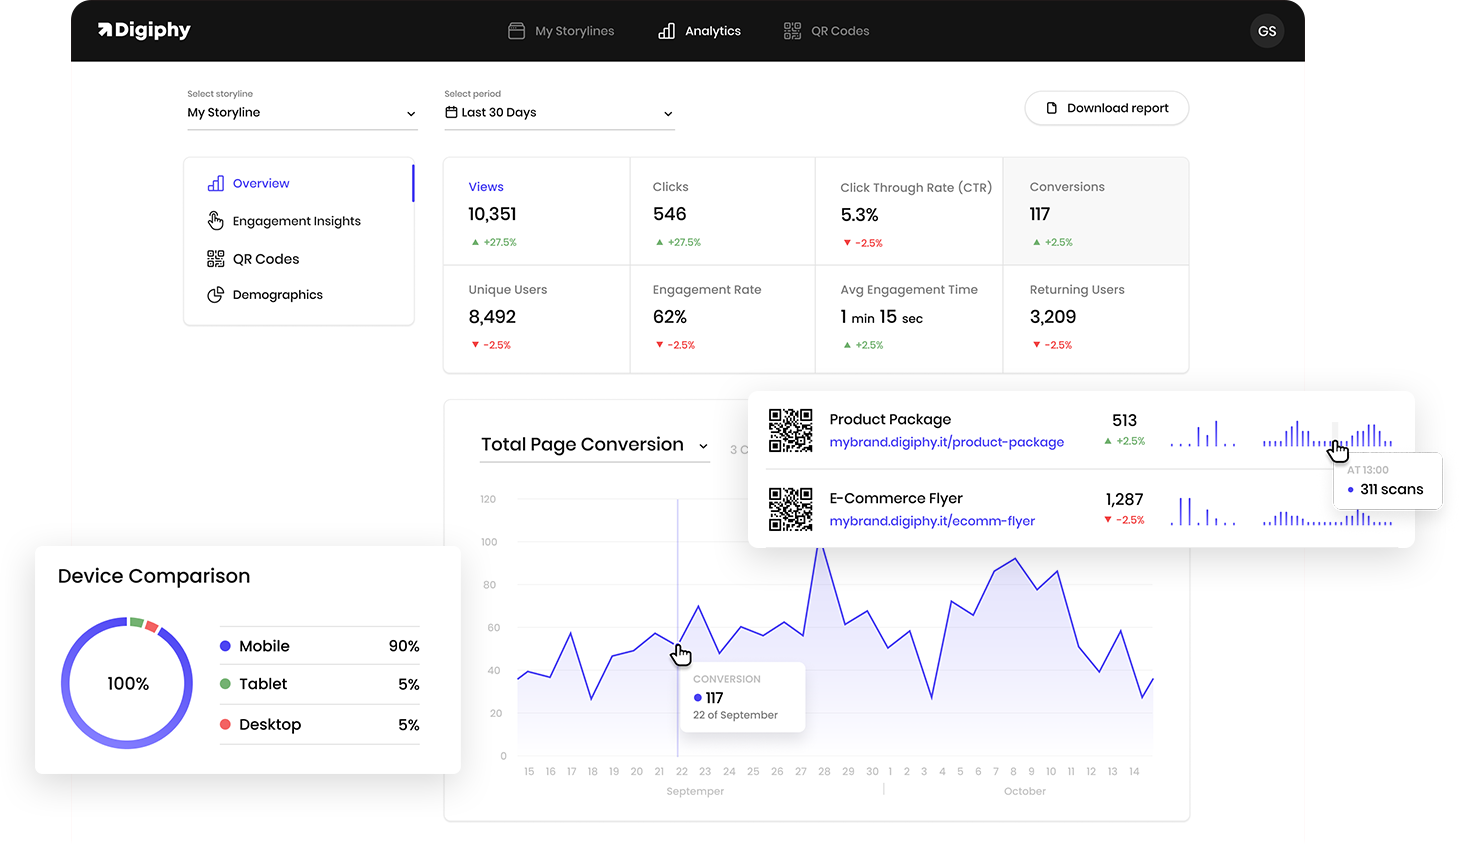Click the E-Commerce Flyer QR code image
Viewport: 1460px width, 857px height.
click(790, 509)
